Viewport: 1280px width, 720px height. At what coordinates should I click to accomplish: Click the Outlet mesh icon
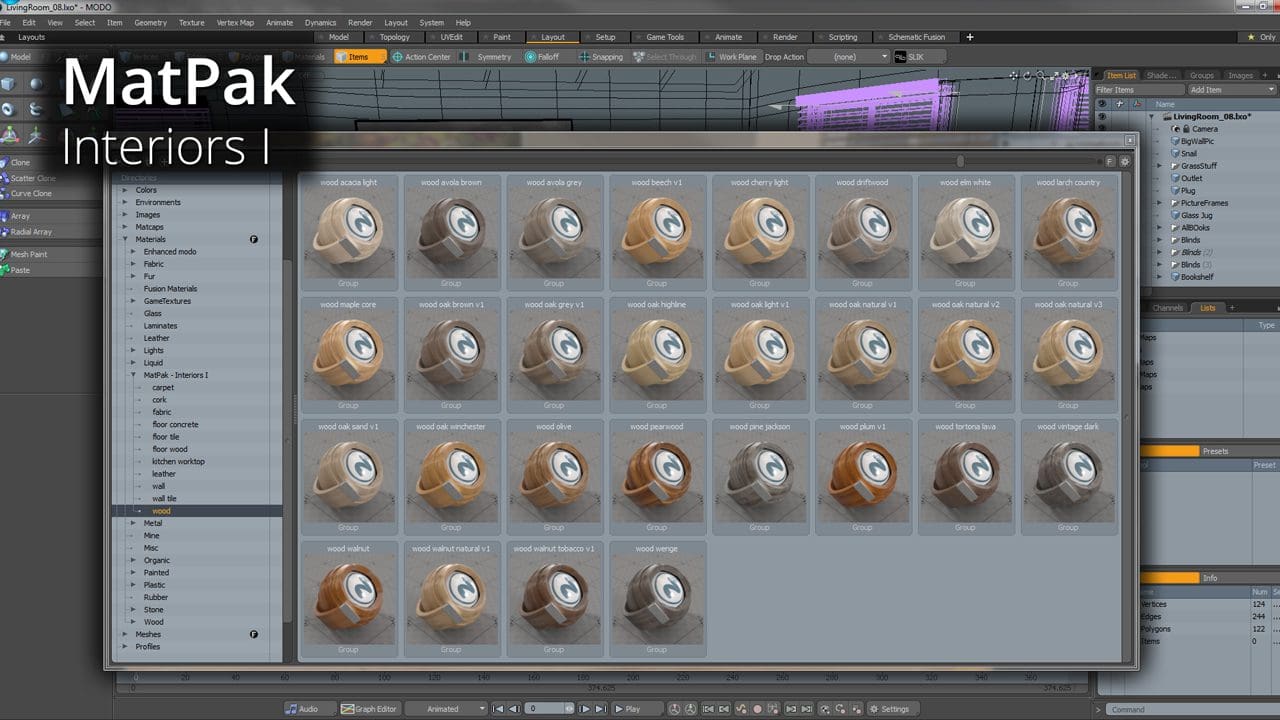tap(1175, 178)
